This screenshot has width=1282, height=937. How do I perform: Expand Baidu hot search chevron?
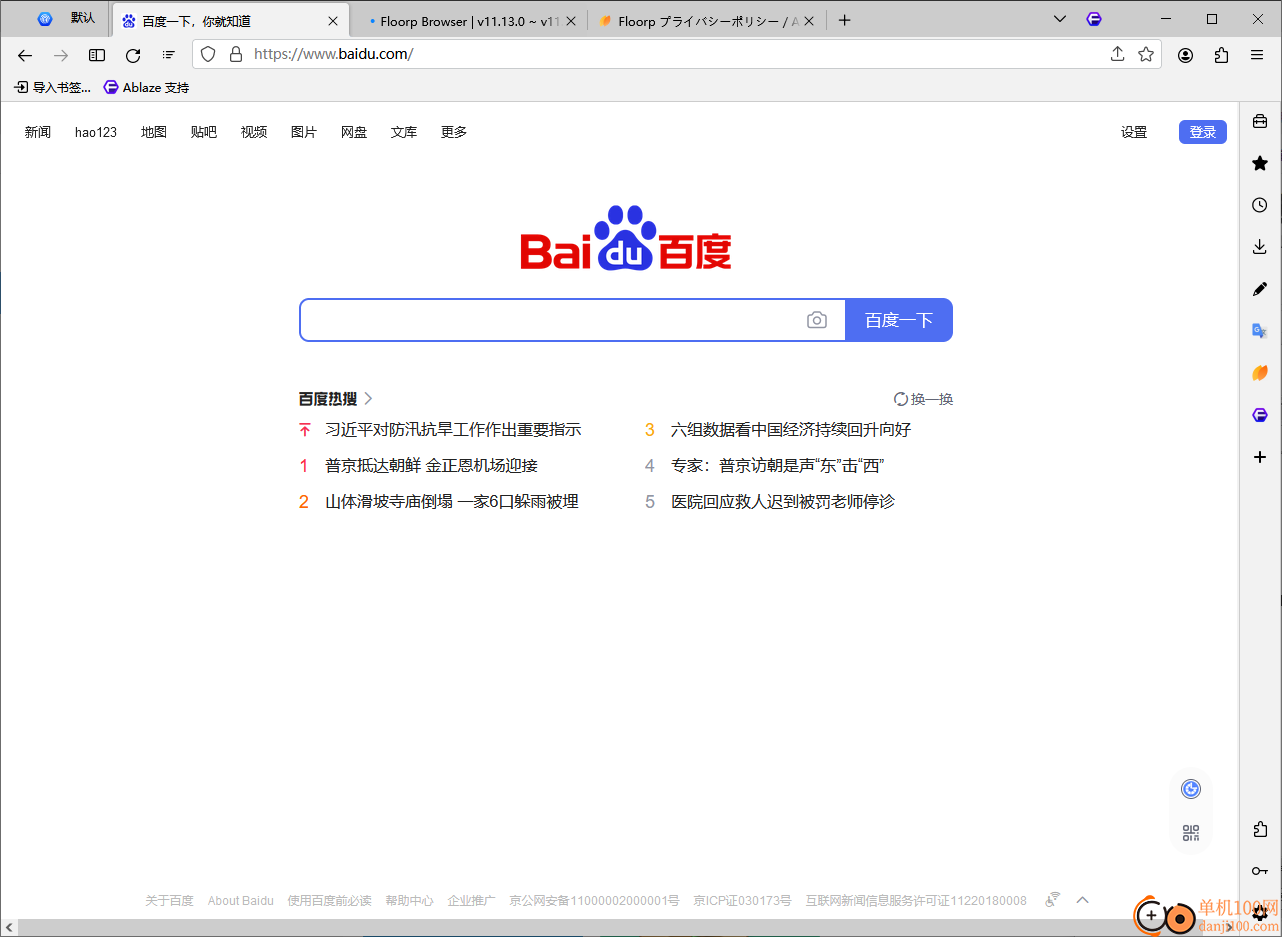pyautogui.click(x=368, y=398)
